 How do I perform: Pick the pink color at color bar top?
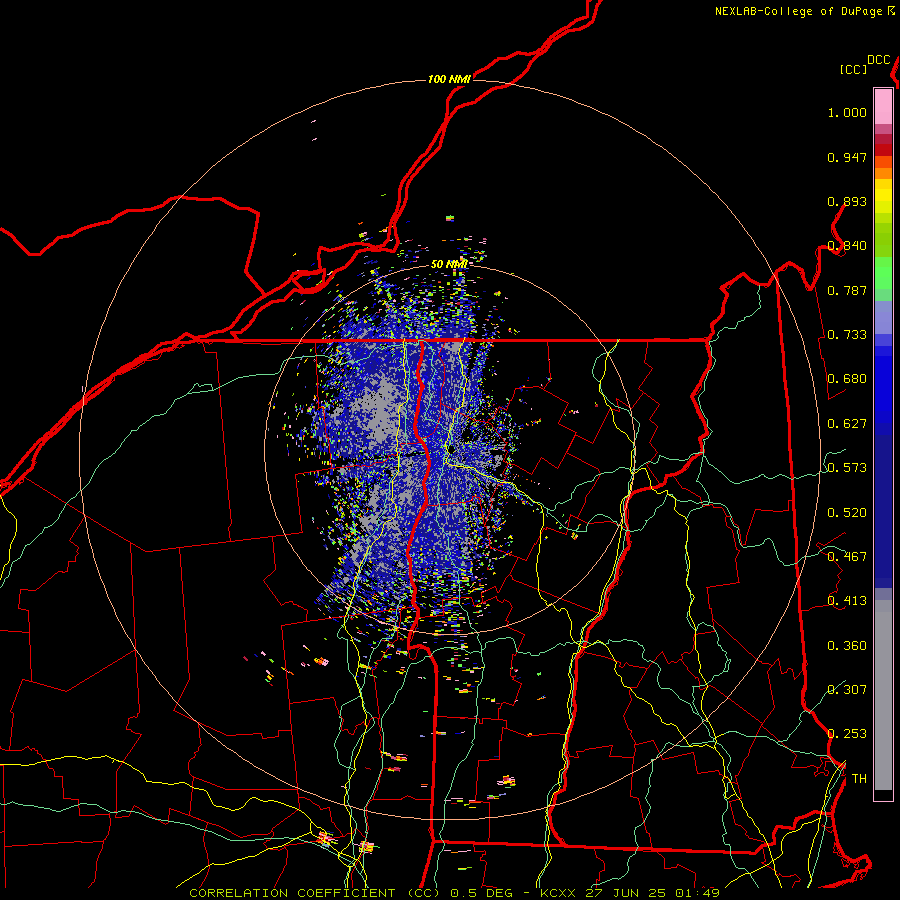883,107
